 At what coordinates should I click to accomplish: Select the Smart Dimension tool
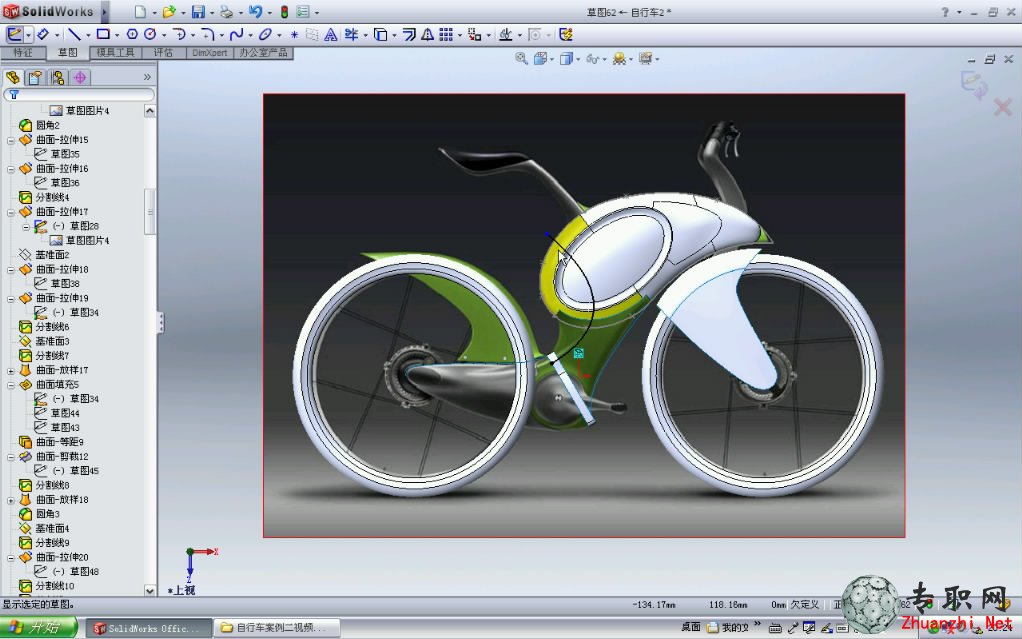(x=43, y=35)
